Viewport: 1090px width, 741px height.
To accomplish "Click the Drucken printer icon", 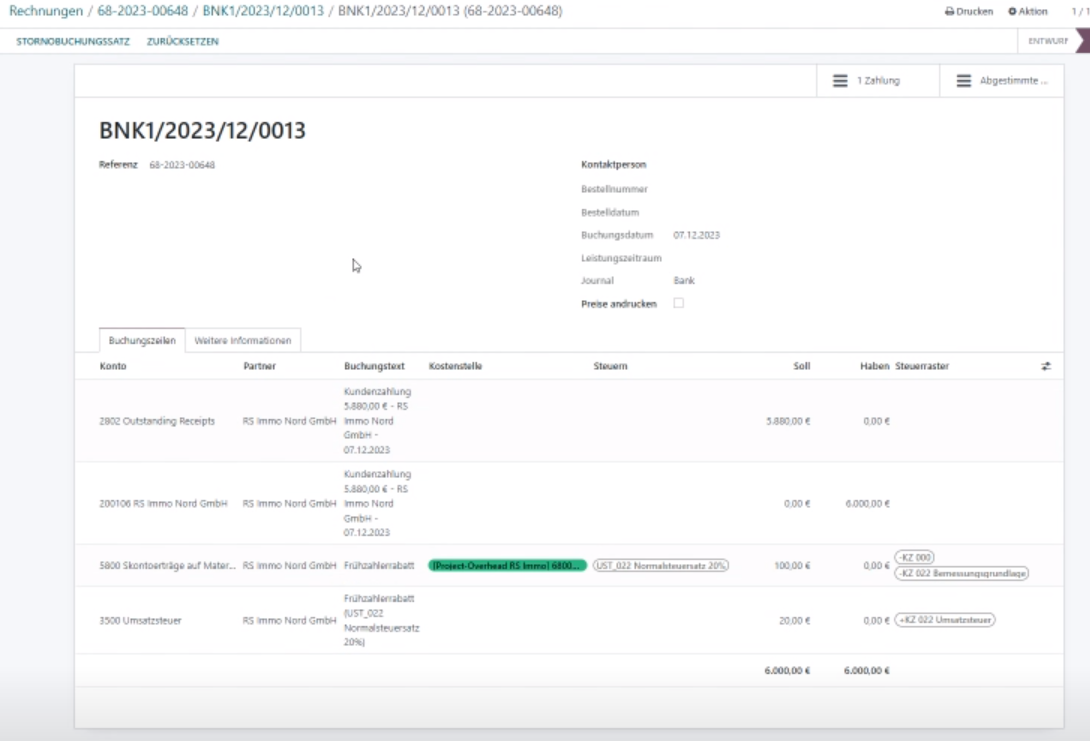I will [949, 12].
